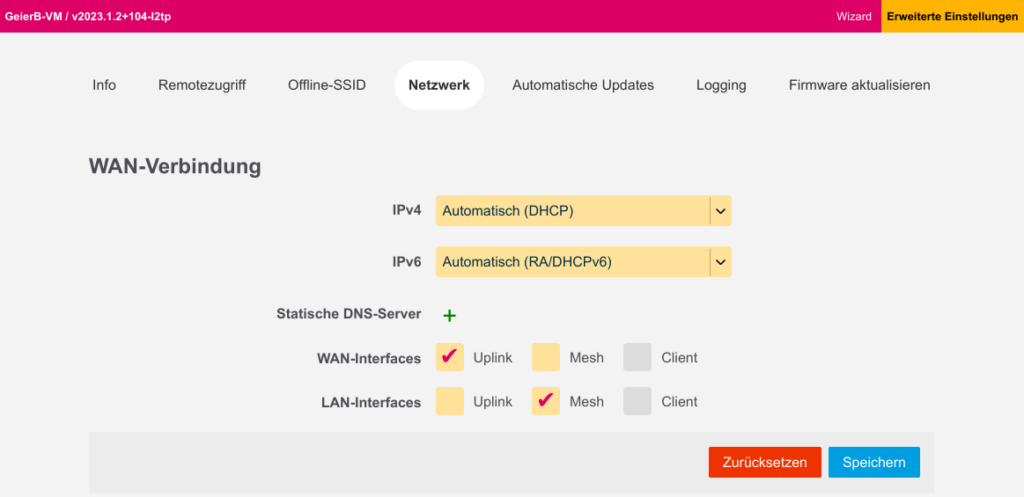Switch to Wizard mode link

(x=854, y=16)
